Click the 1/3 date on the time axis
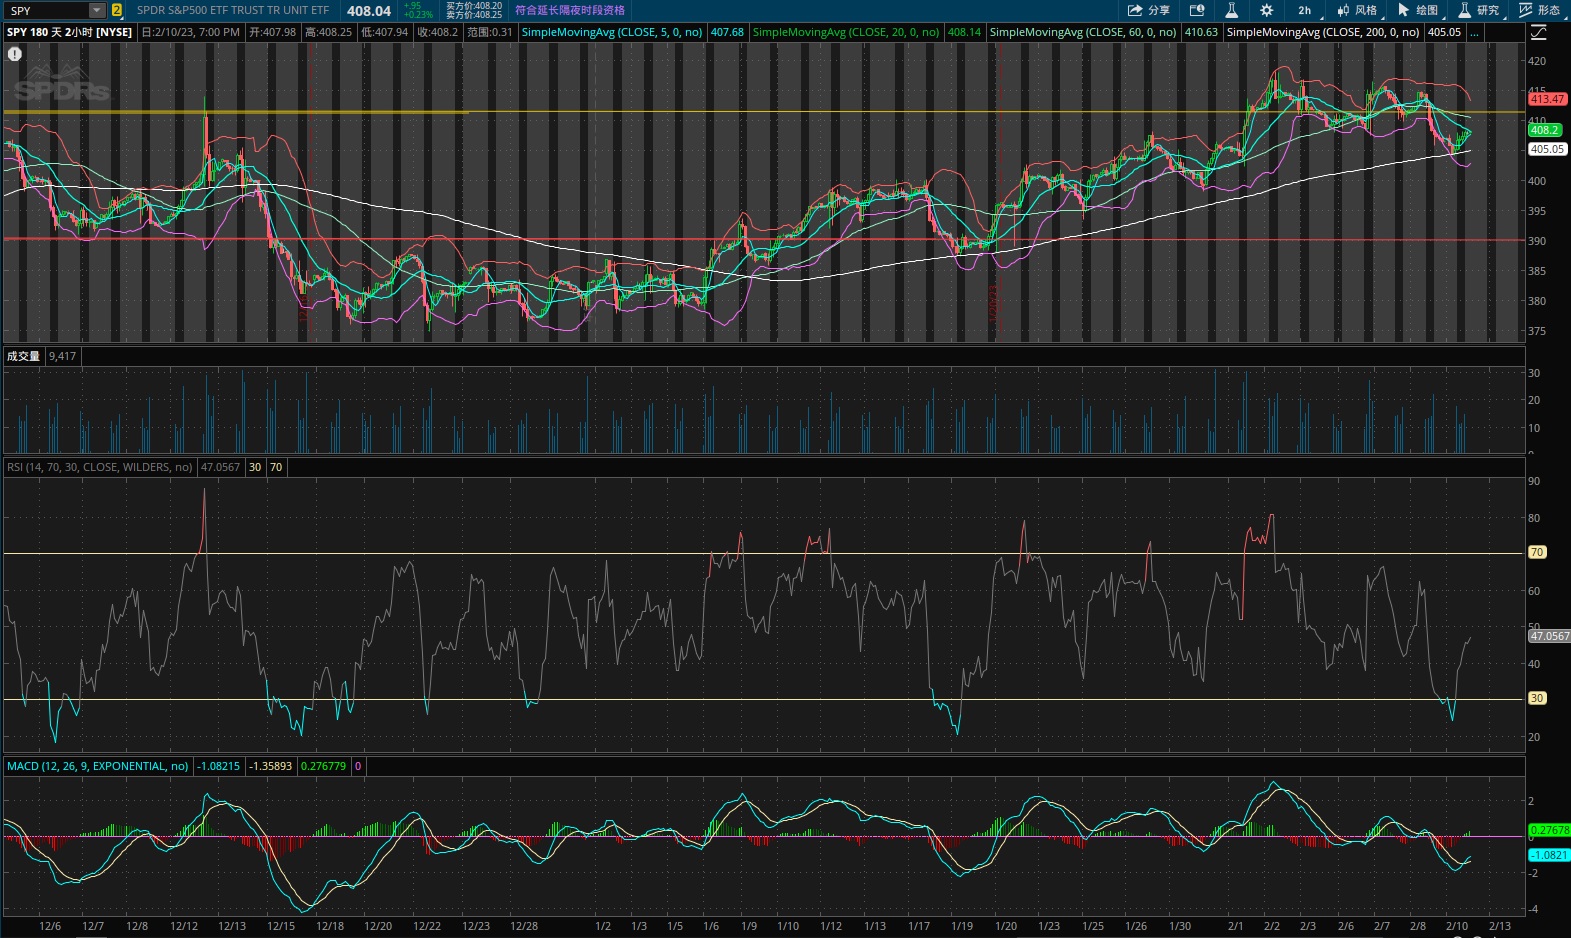Viewport: 1571px width, 938px height. [x=639, y=926]
